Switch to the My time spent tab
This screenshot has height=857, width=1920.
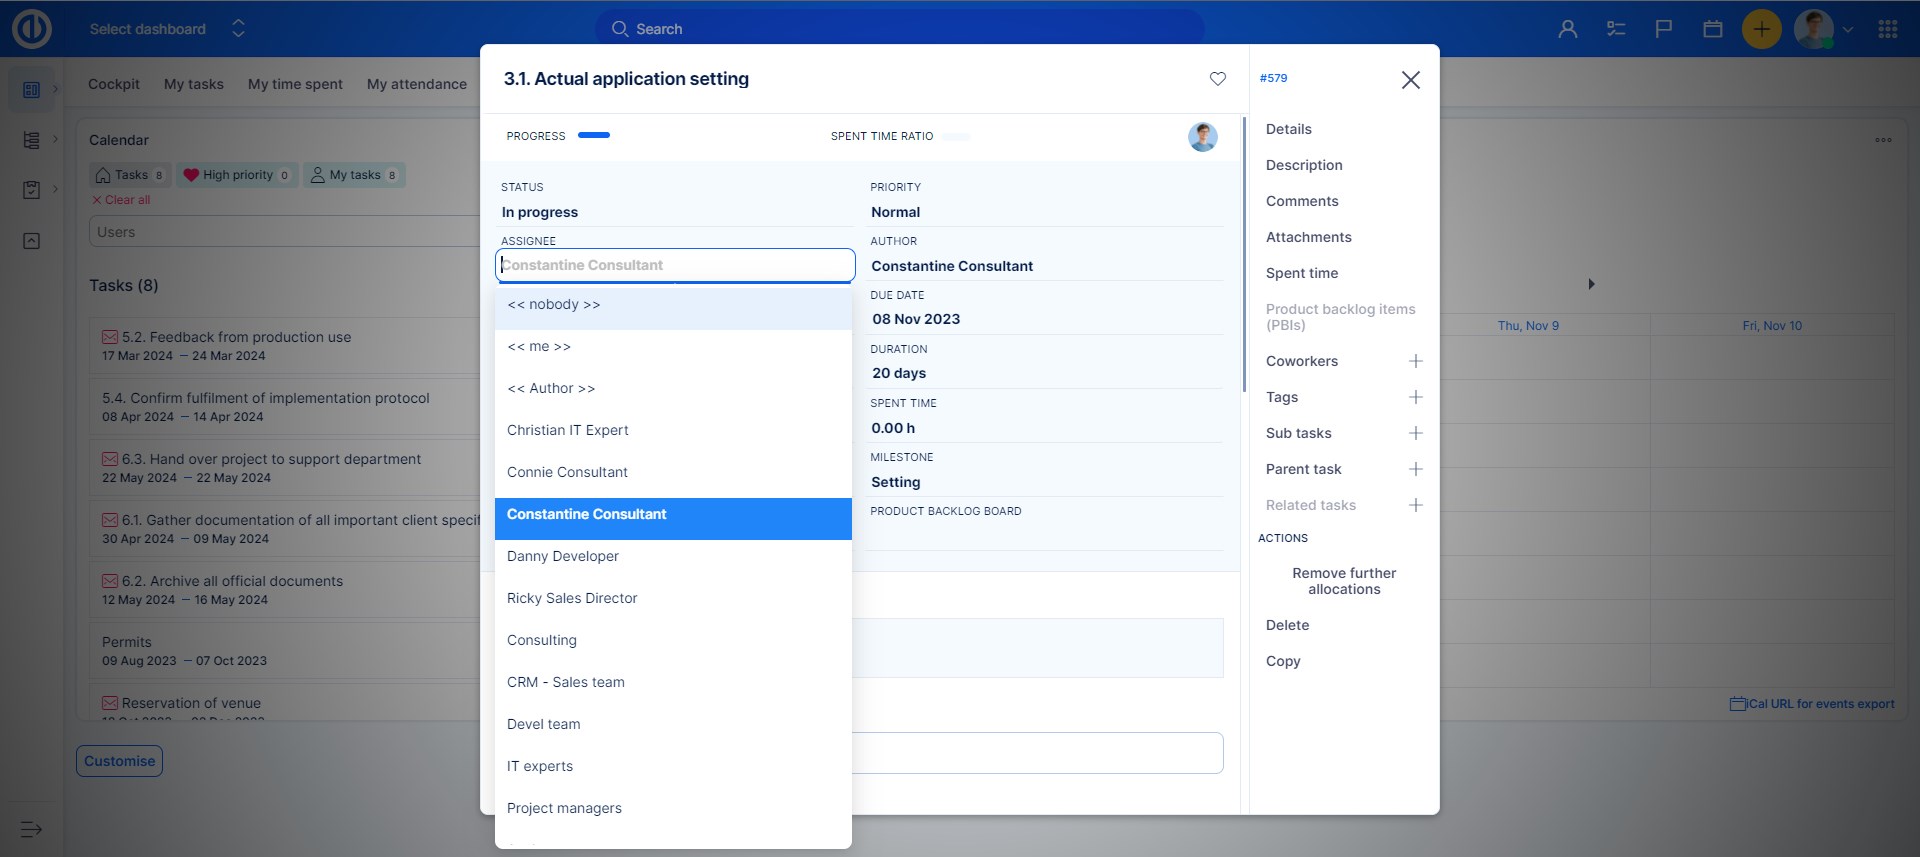[x=295, y=84]
